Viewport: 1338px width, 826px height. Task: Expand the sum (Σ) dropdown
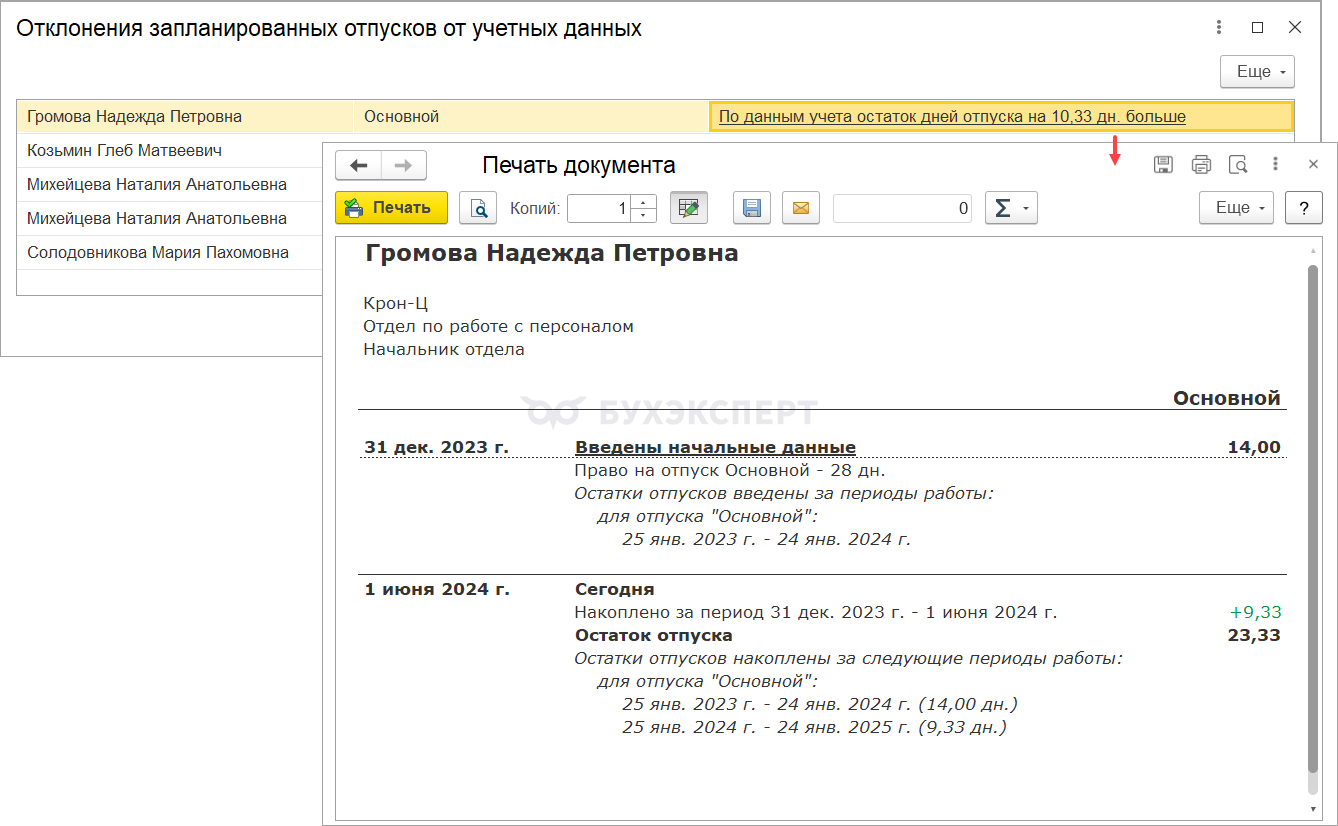tap(1011, 208)
